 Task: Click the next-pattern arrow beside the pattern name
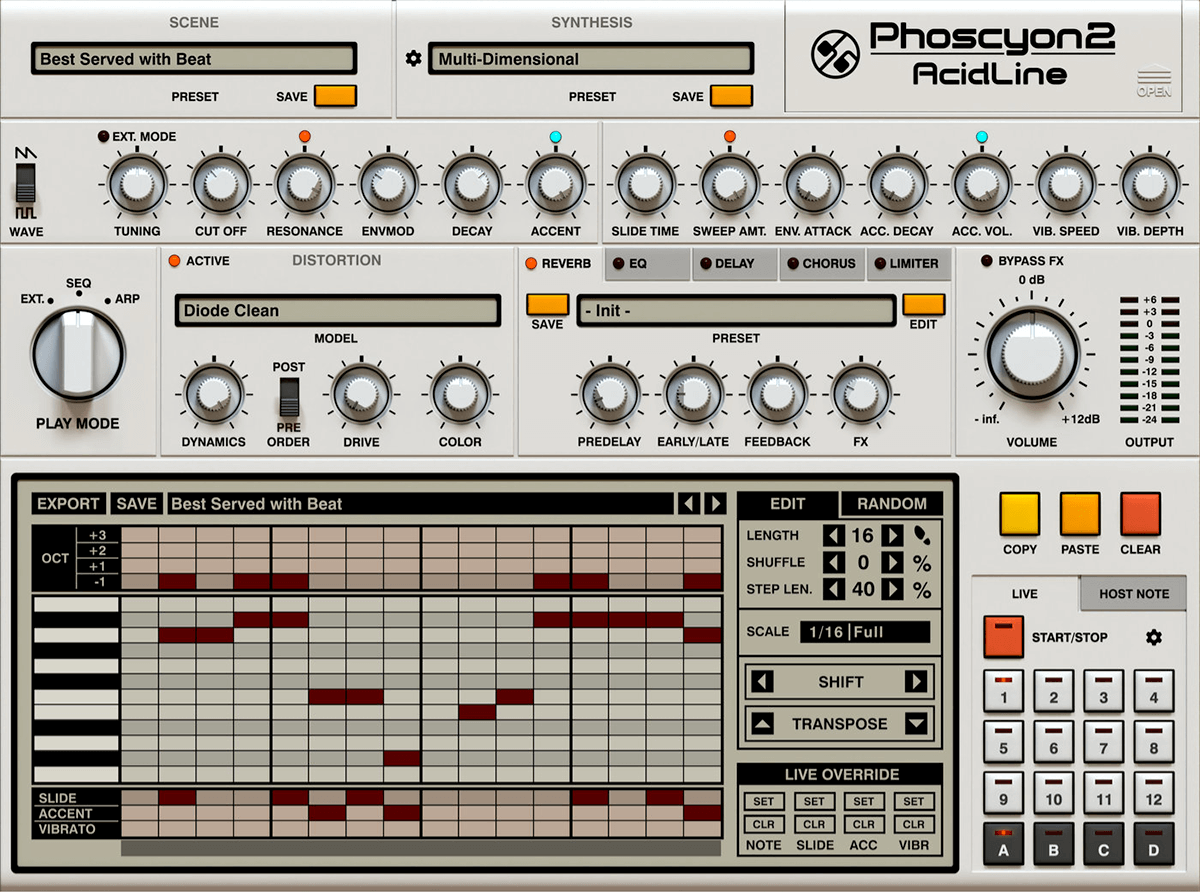[716, 503]
